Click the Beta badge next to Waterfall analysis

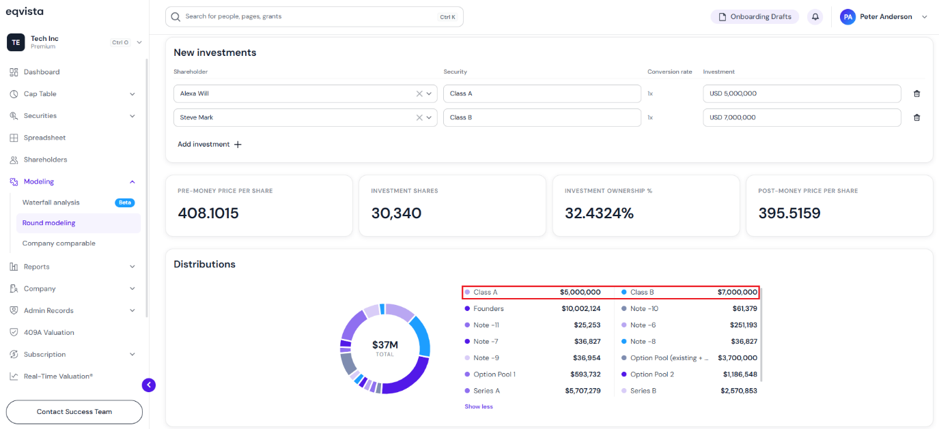point(125,203)
